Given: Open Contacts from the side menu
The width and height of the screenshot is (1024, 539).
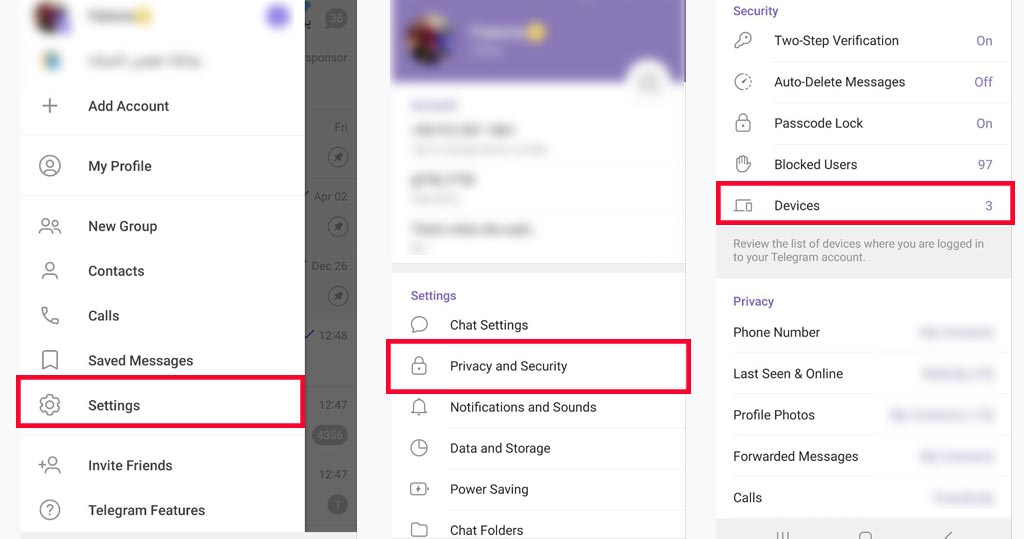Looking at the screenshot, I should pos(163,270).
